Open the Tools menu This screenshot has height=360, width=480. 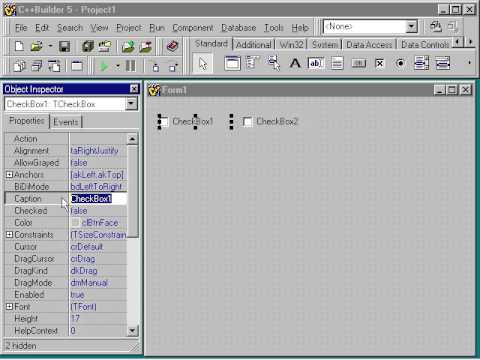pyautogui.click(x=274, y=28)
